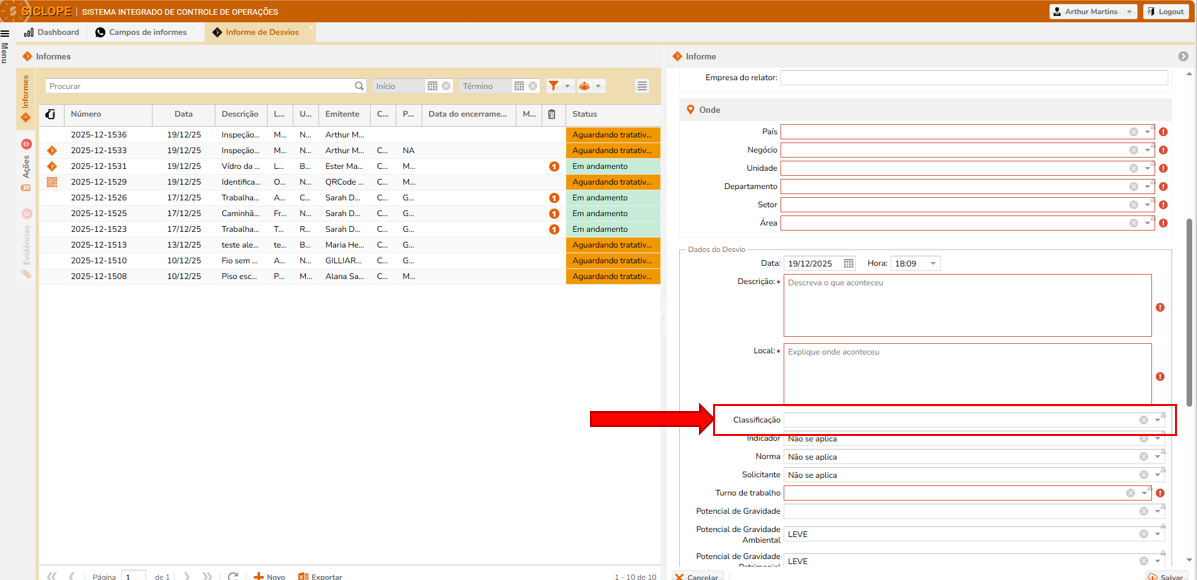Open Arthur Martins user menu
Image resolution: width=1197 pixels, height=580 pixels.
coord(1092,12)
